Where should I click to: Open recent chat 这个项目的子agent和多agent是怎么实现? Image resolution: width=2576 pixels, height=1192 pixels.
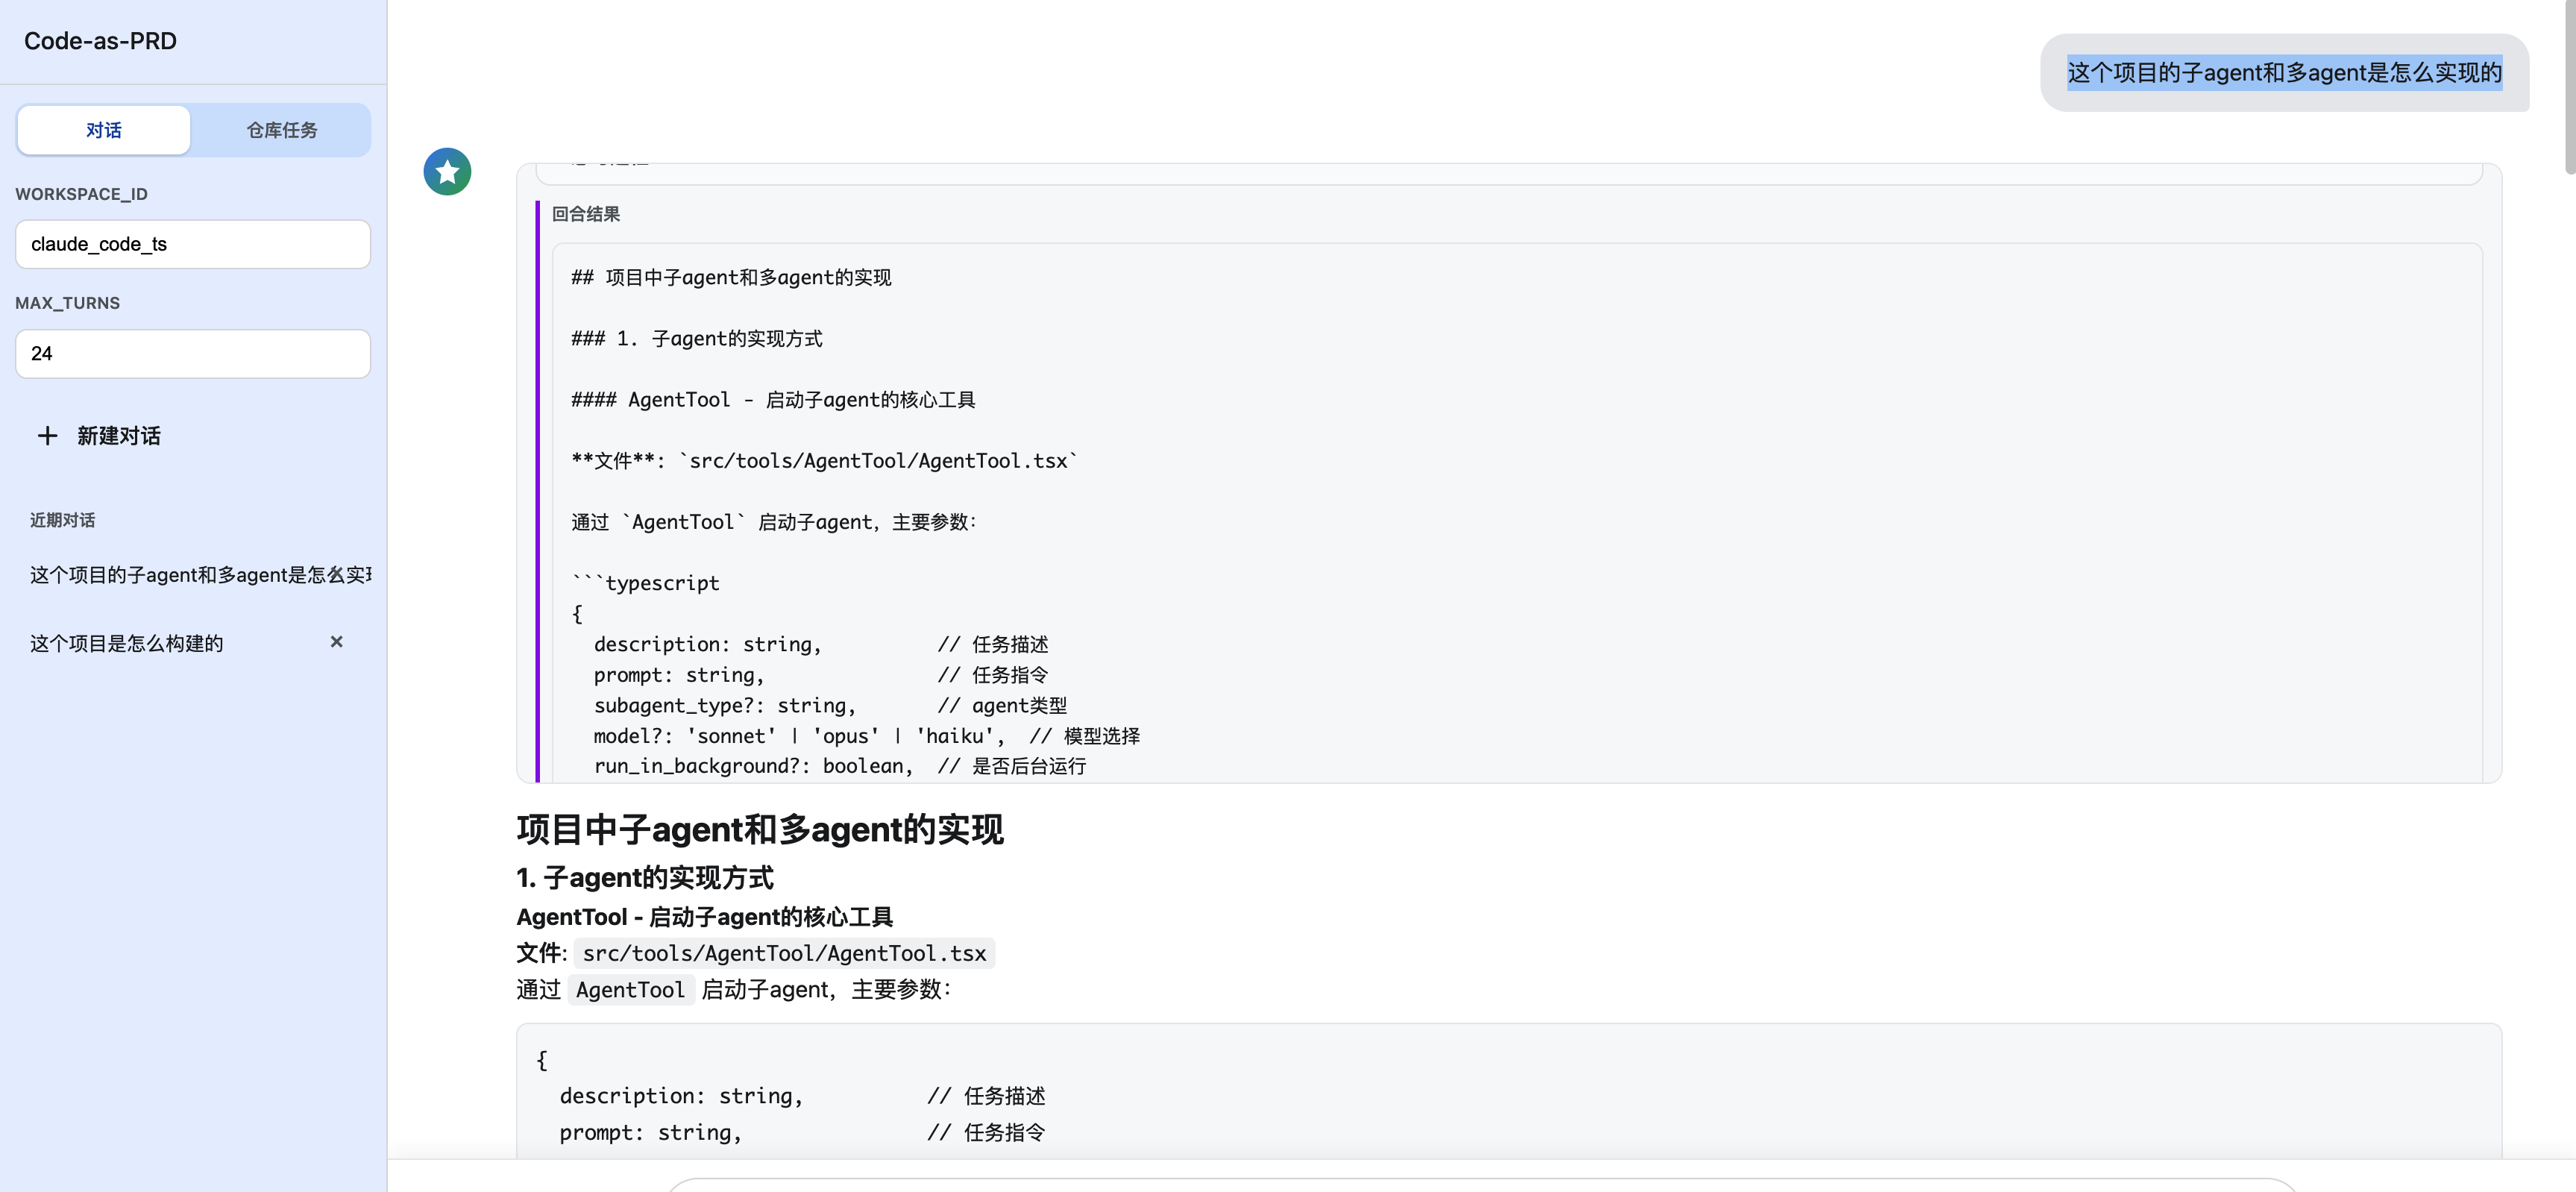[190, 574]
